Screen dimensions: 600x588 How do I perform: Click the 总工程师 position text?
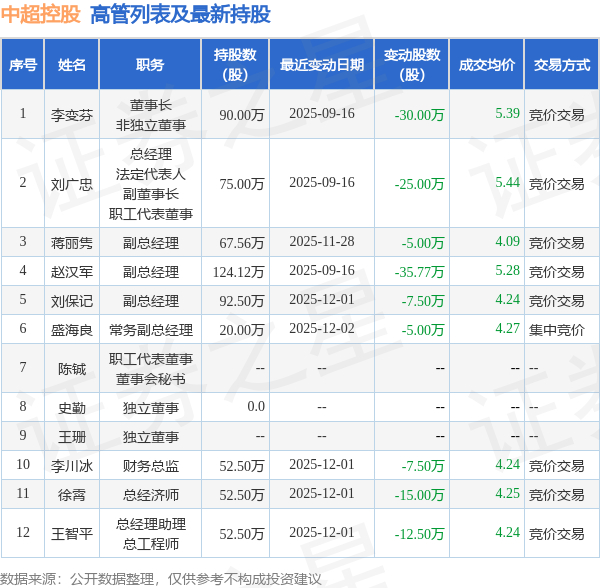click(x=150, y=544)
